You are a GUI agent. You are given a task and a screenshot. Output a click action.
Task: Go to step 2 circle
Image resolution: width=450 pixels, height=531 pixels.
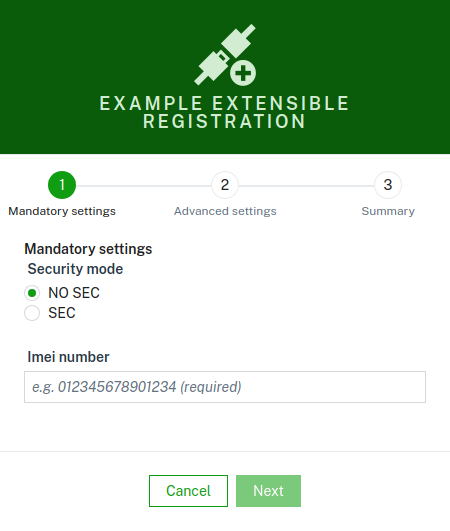pyautogui.click(x=225, y=185)
